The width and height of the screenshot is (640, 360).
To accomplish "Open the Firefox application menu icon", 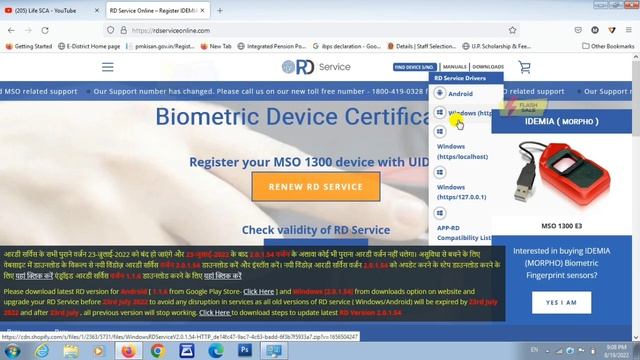I will tap(629, 30).
